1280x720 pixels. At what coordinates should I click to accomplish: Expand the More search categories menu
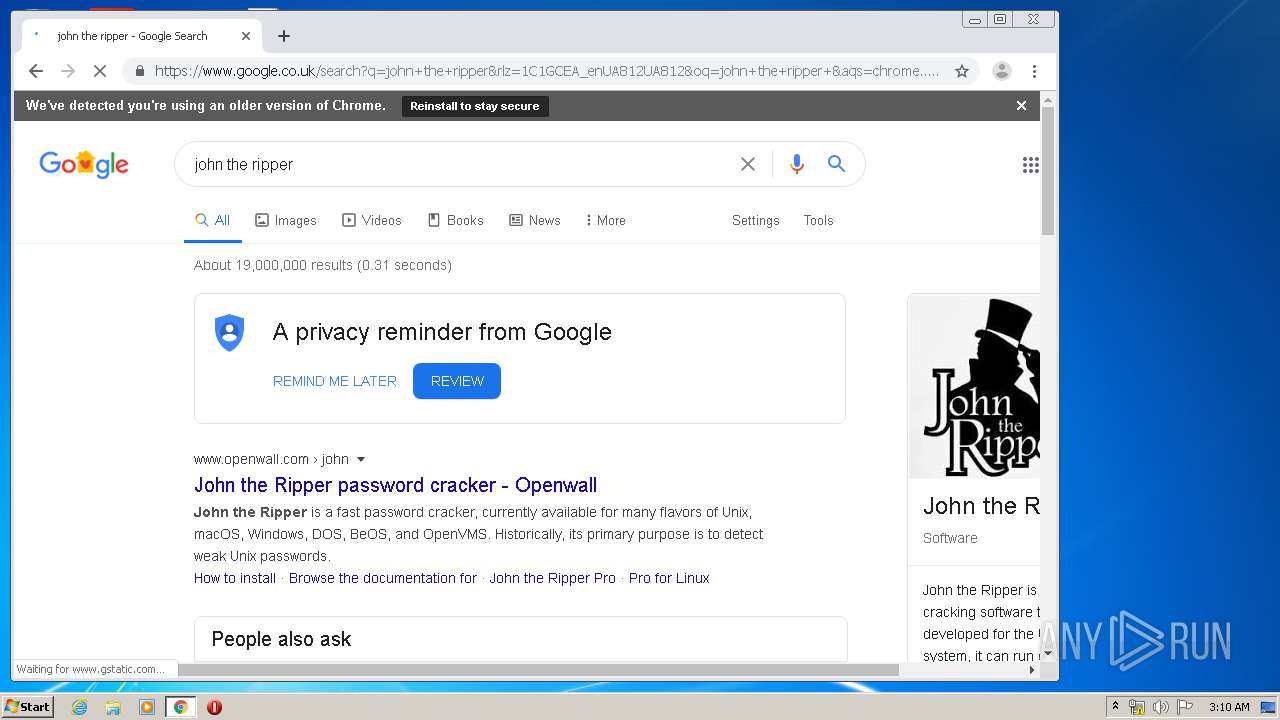(x=606, y=220)
